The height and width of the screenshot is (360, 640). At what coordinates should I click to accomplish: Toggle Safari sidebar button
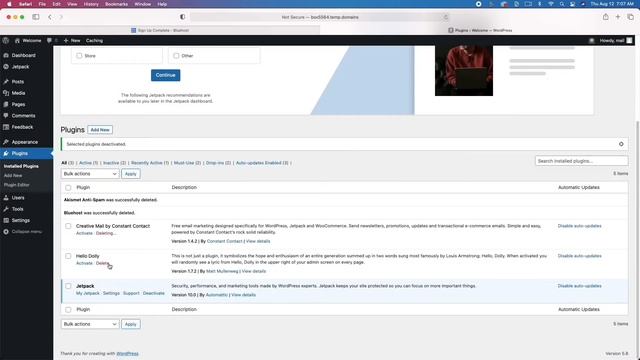(36, 17)
